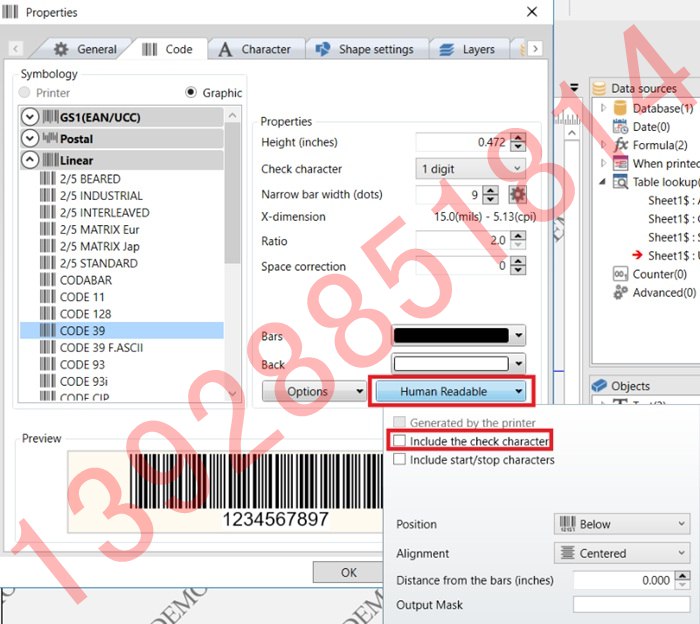Collapse the Linear symbology group

click(x=29, y=160)
